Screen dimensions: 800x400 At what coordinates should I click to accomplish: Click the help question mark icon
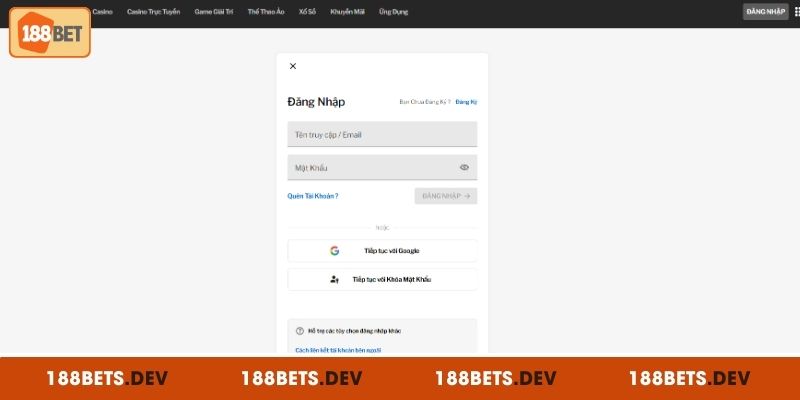pyautogui.click(x=300, y=331)
